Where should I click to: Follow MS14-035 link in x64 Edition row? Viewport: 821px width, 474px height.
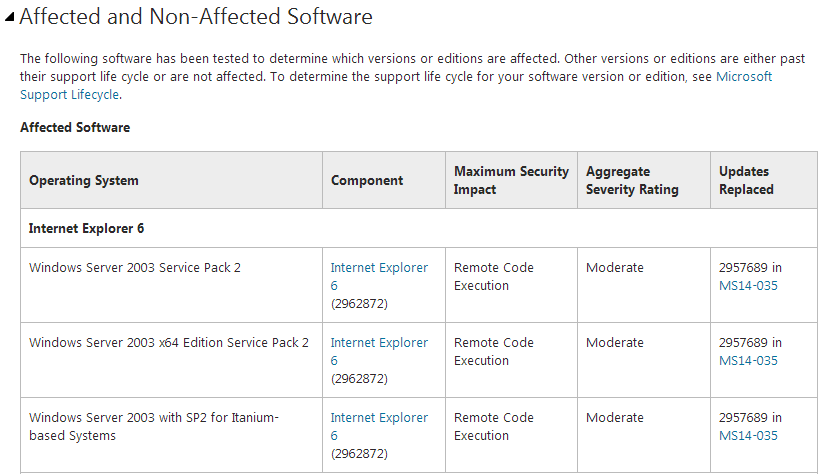pos(748,361)
